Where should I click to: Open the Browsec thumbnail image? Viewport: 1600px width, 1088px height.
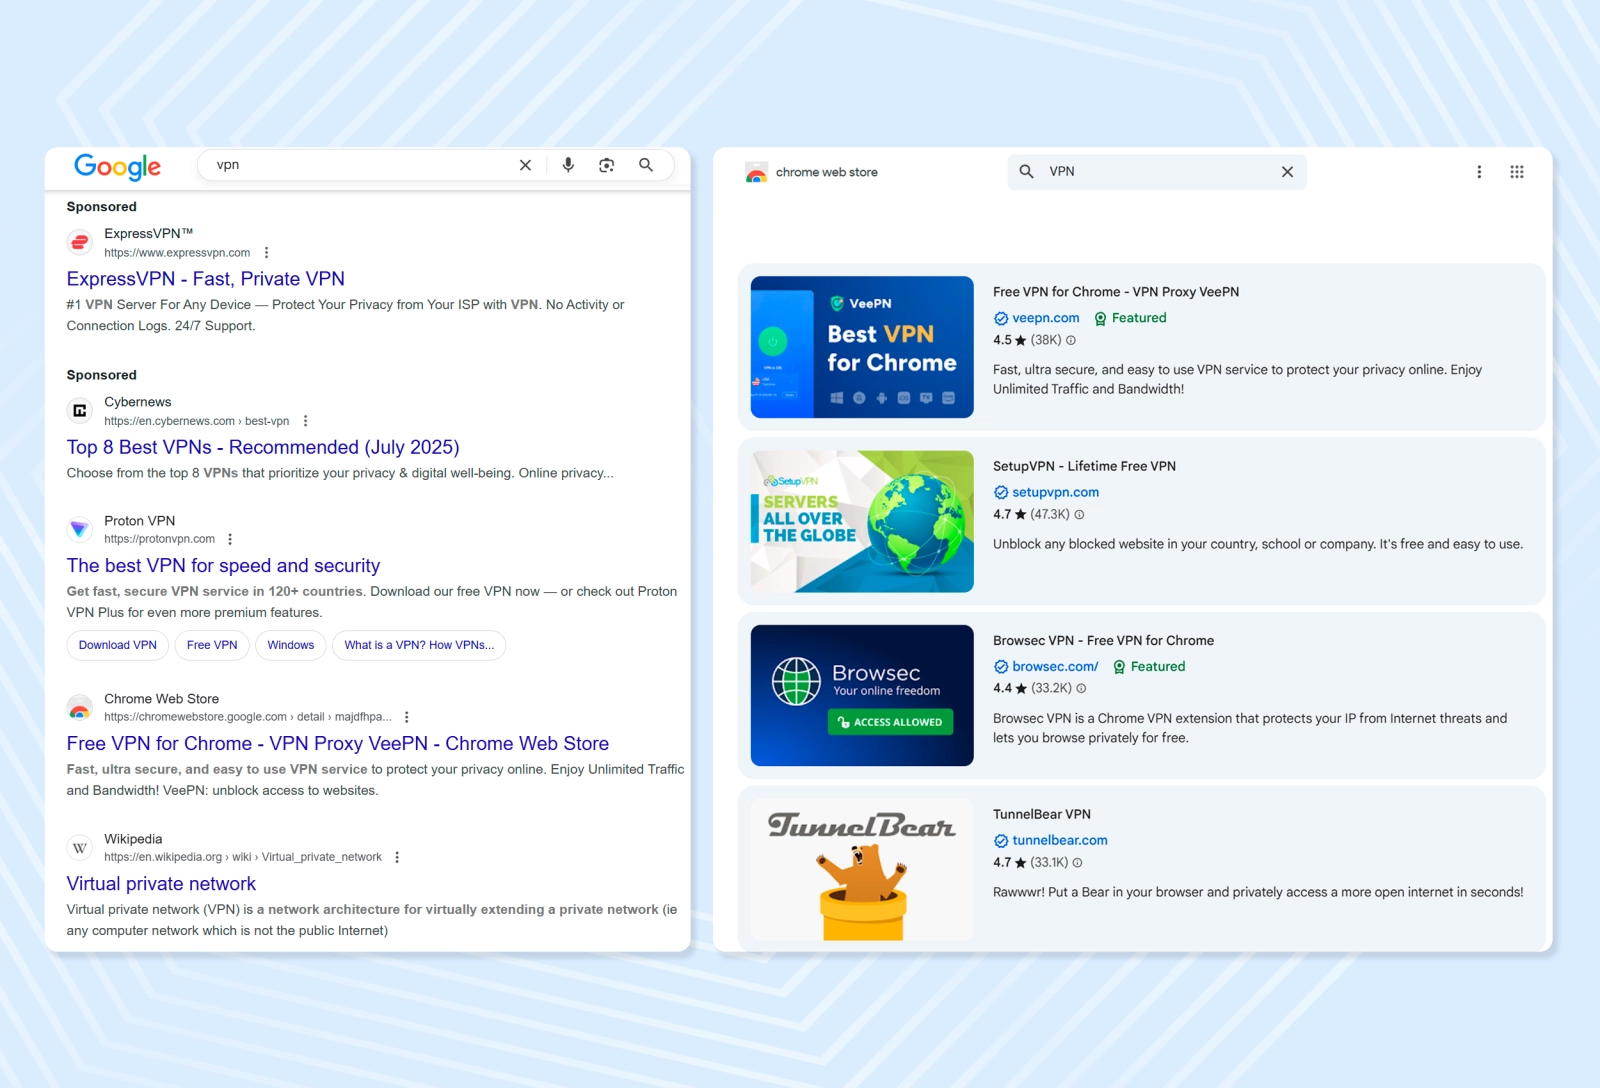[862, 695]
